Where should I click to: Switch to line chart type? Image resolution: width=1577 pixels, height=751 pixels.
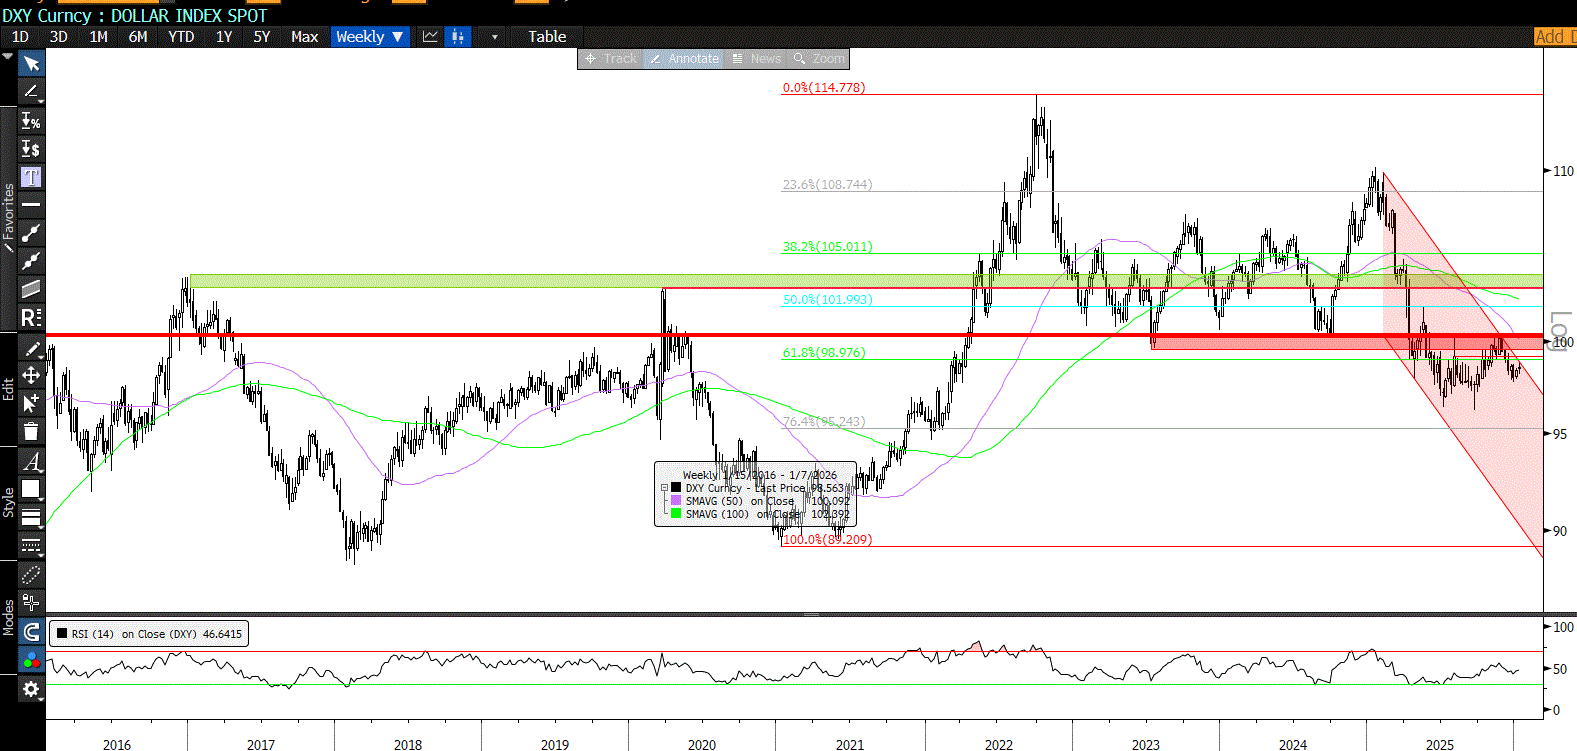(430, 37)
